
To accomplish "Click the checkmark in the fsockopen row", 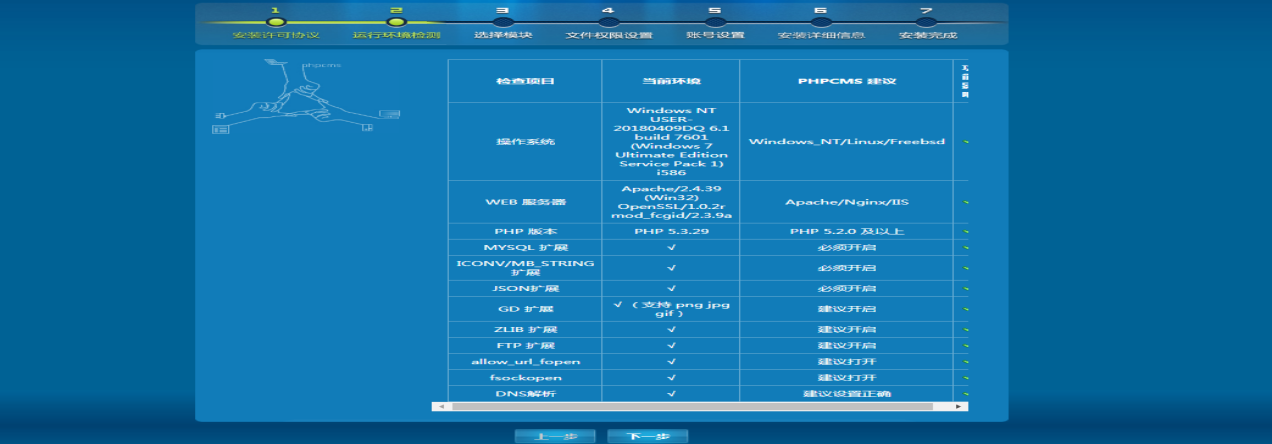I will point(671,378).
